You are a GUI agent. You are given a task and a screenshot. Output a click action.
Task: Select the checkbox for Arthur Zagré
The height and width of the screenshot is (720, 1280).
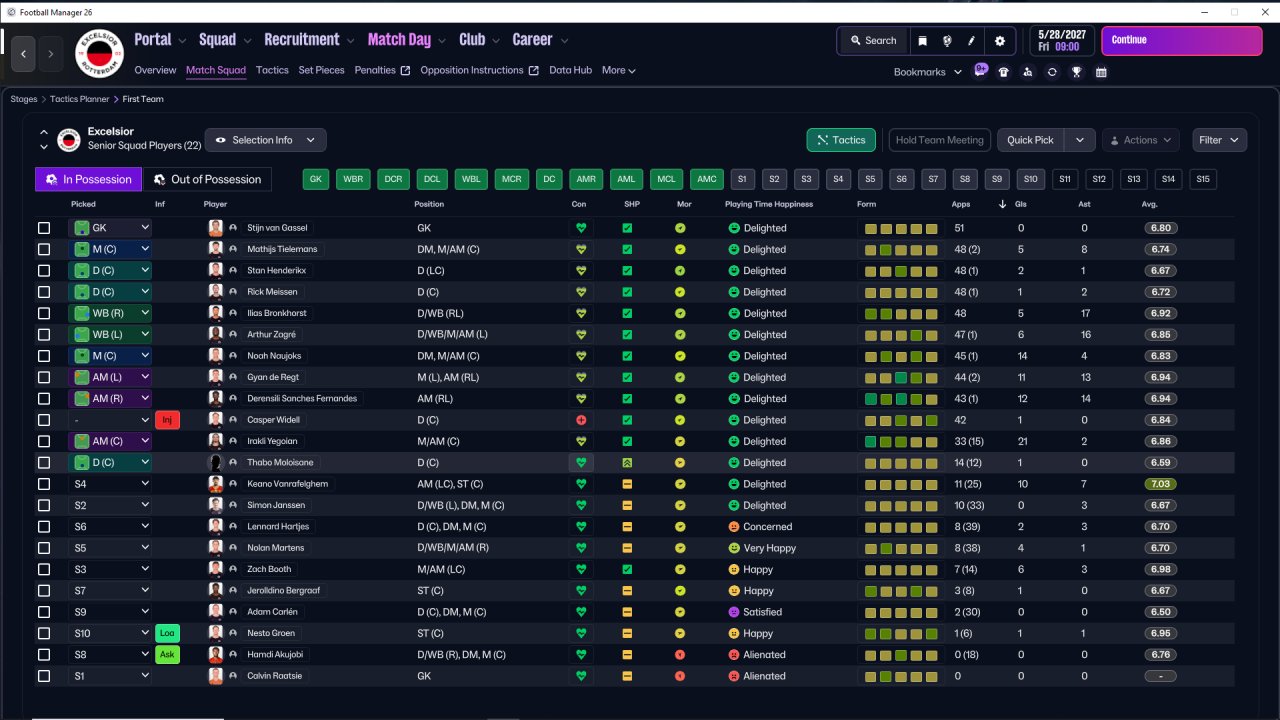pyautogui.click(x=44, y=335)
